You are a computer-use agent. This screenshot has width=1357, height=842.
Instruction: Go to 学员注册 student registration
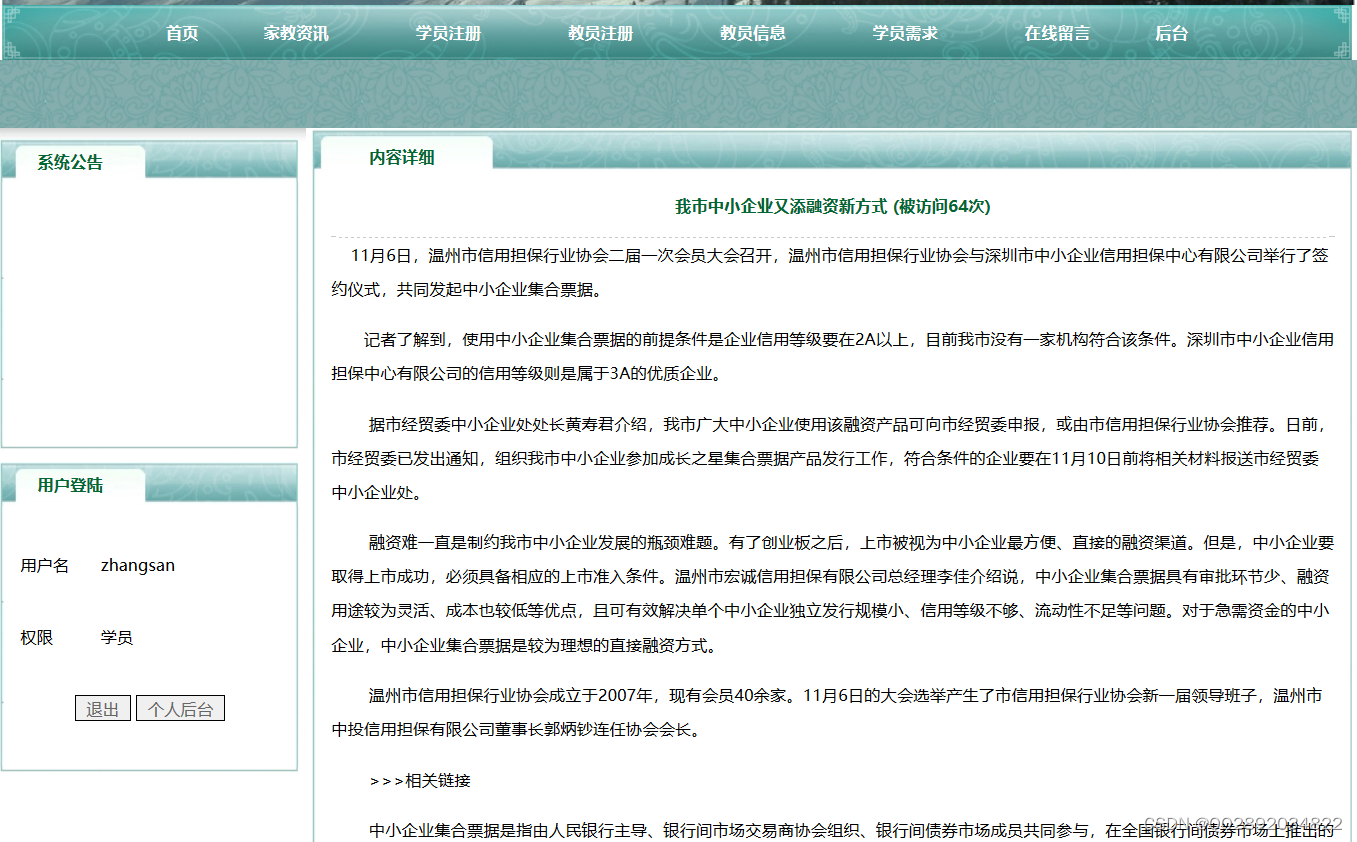click(448, 32)
